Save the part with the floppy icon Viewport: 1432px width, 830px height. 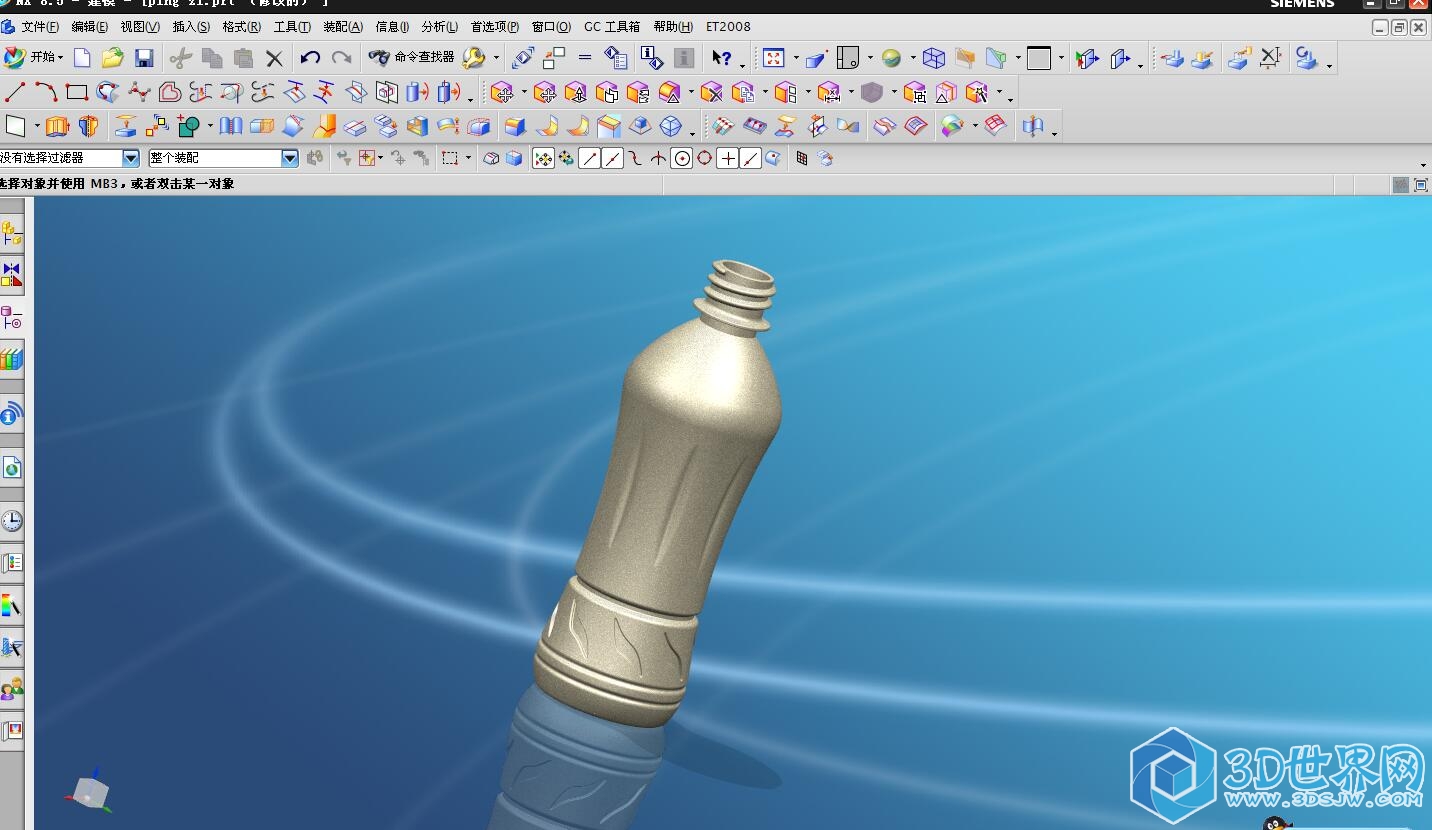coord(144,58)
